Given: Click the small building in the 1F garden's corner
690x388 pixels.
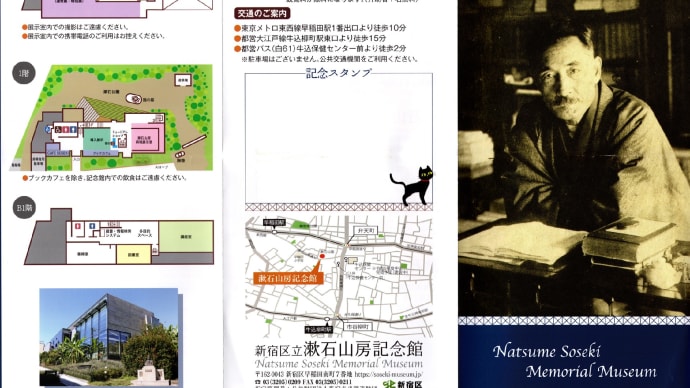Looking at the screenshot, I should pyautogui.click(x=183, y=81).
